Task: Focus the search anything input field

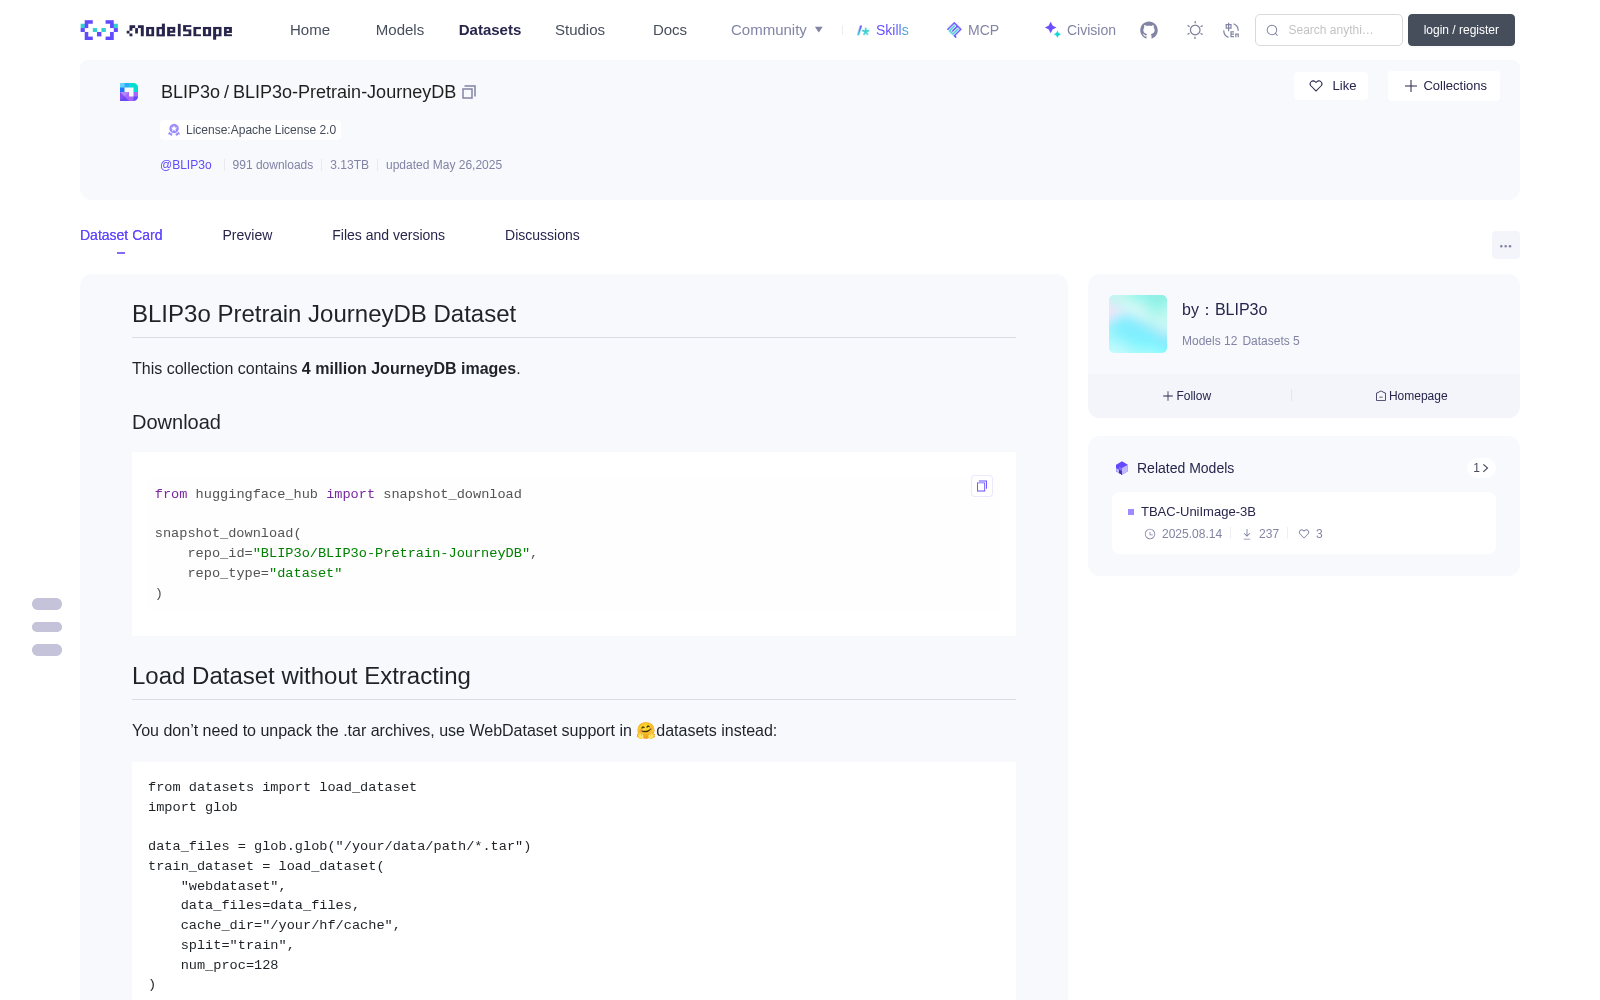Action: click(x=1329, y=30)
